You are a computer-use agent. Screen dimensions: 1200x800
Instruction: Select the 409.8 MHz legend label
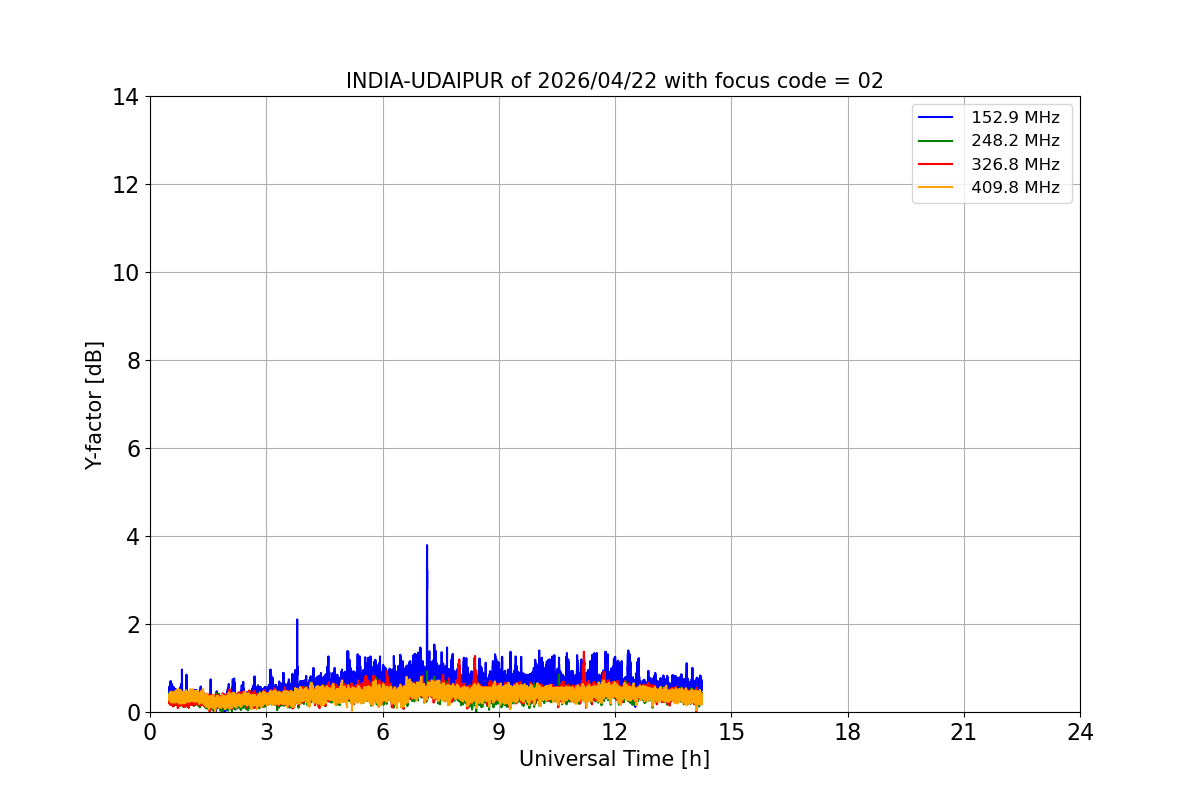(x=1015, y=187)
